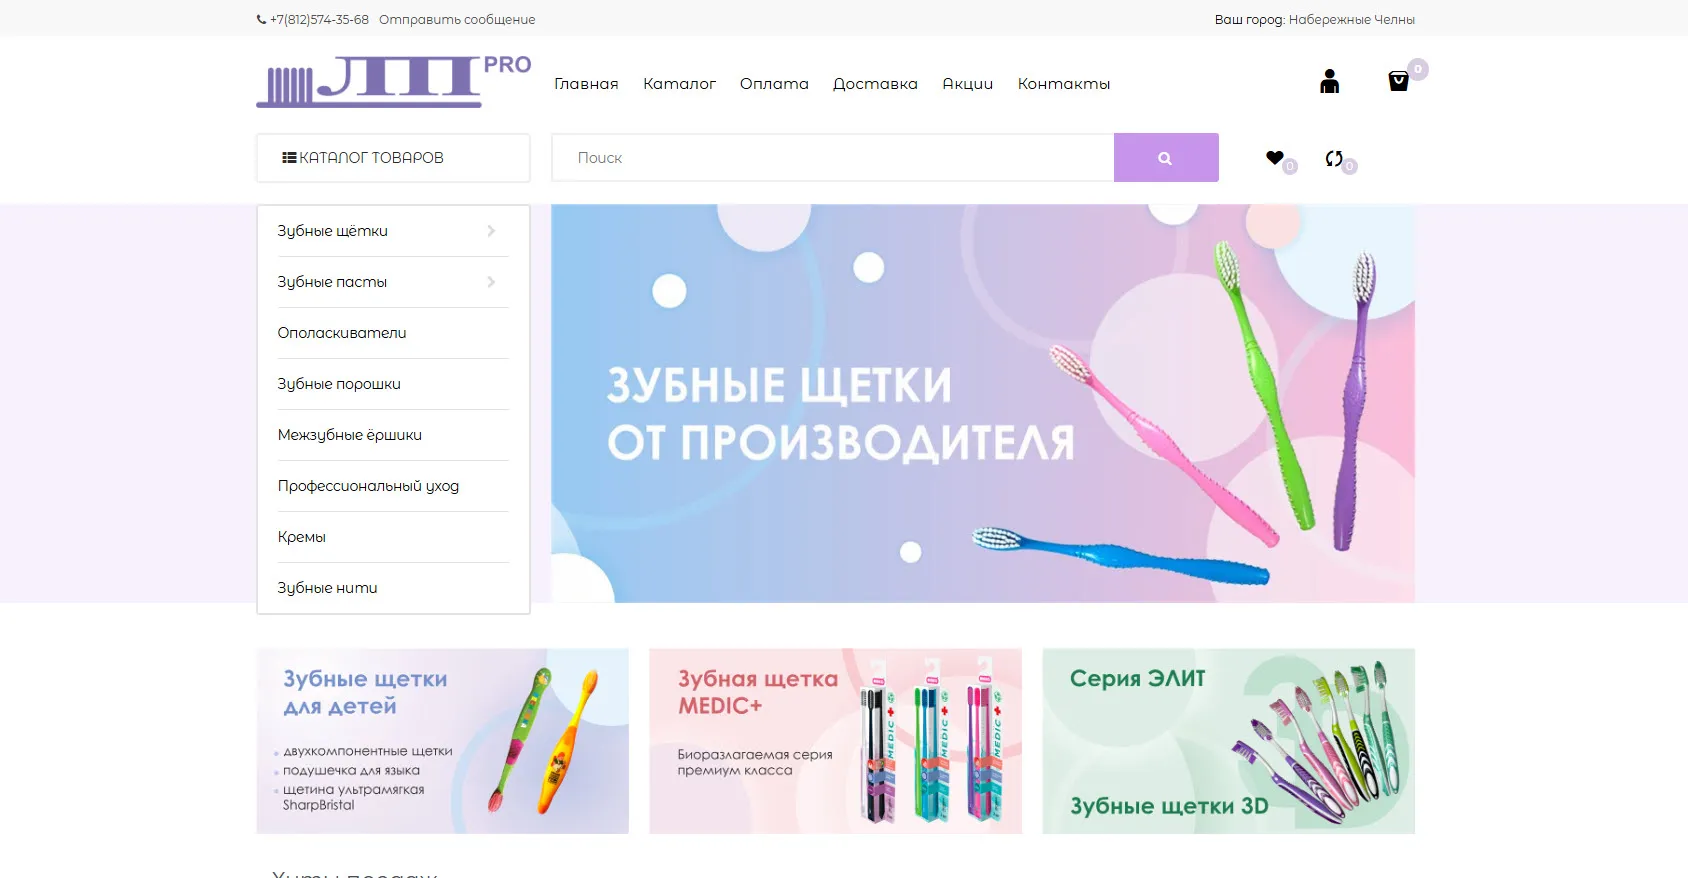Click the ЛПП PRO site logo
The height and width of the screenshot is (878, 1688).
tap(394, 81)
